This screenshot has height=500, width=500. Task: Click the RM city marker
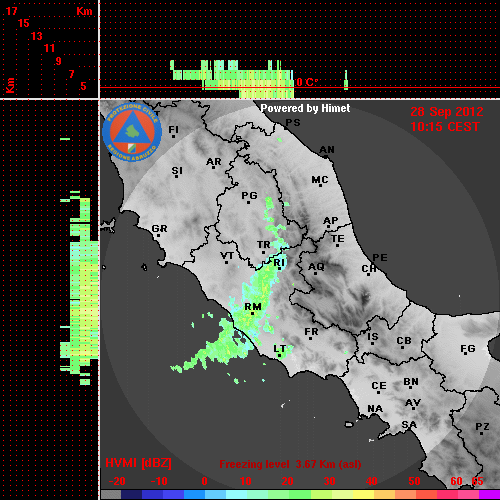point(252,314)
